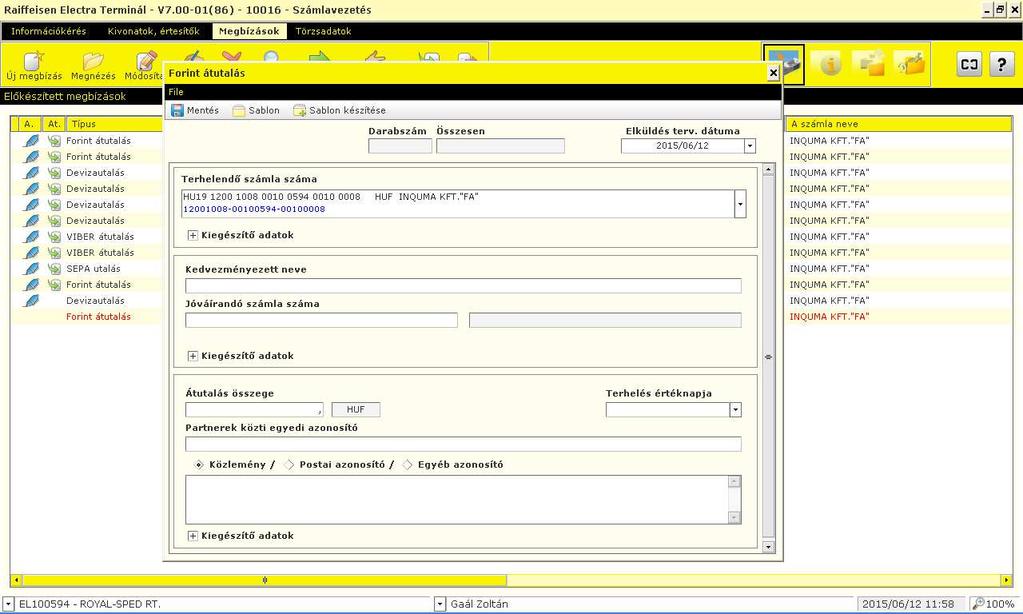The height and width of the screenshot is (614, 1023).
Task: Click the Közlemény text area
Action: 457,500
